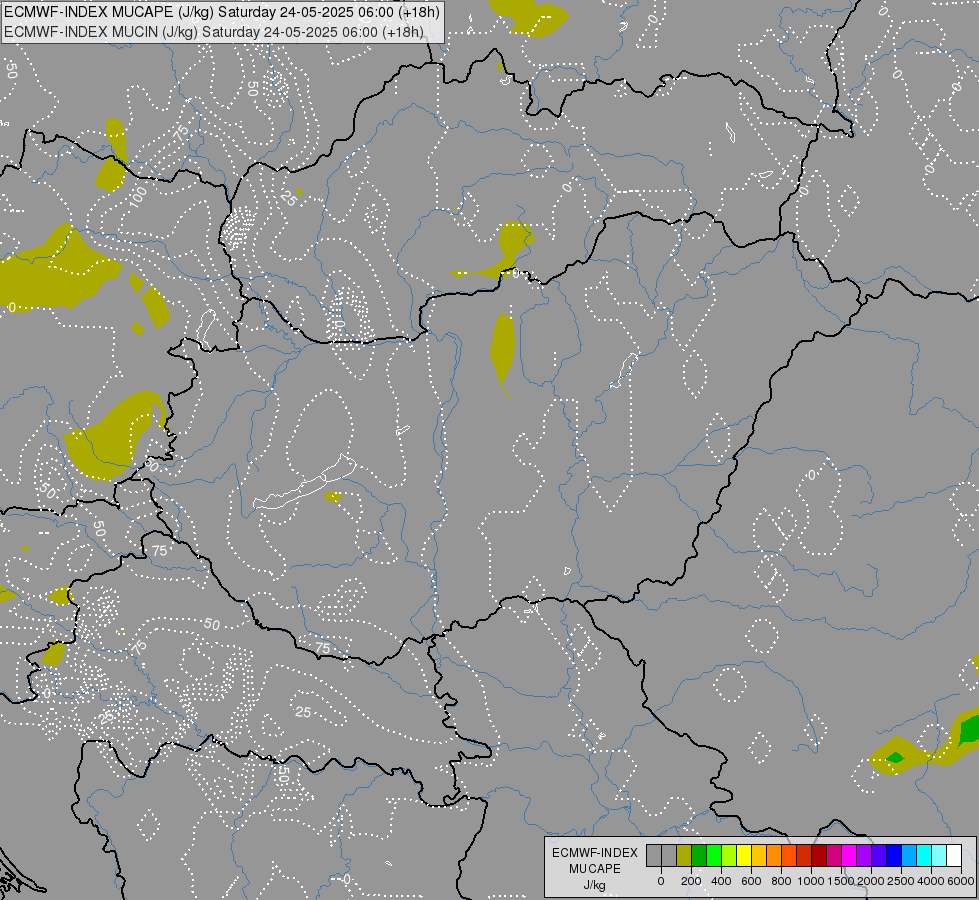979x900 pixels.
Task: Click the magenta legend swatch
Action: tap(849, 855)
